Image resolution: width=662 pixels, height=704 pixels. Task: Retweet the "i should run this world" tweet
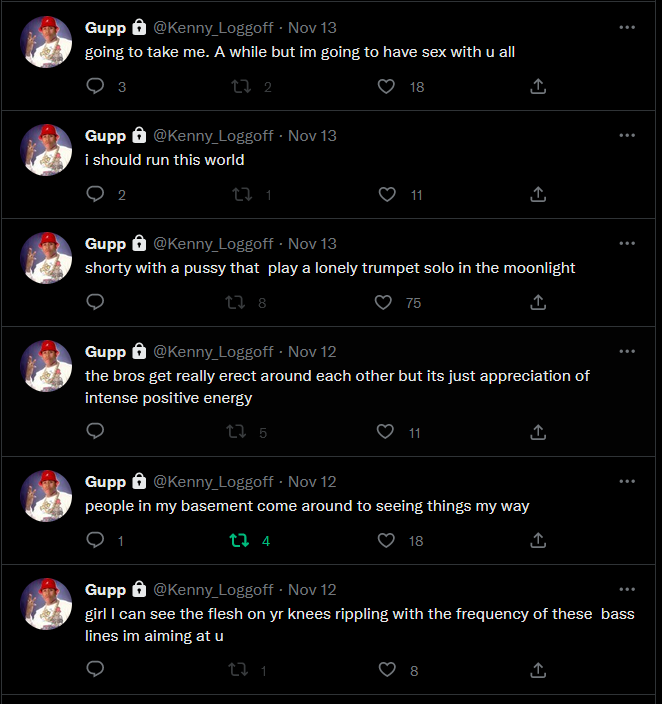pyautogui.click(x=241, y=194)
